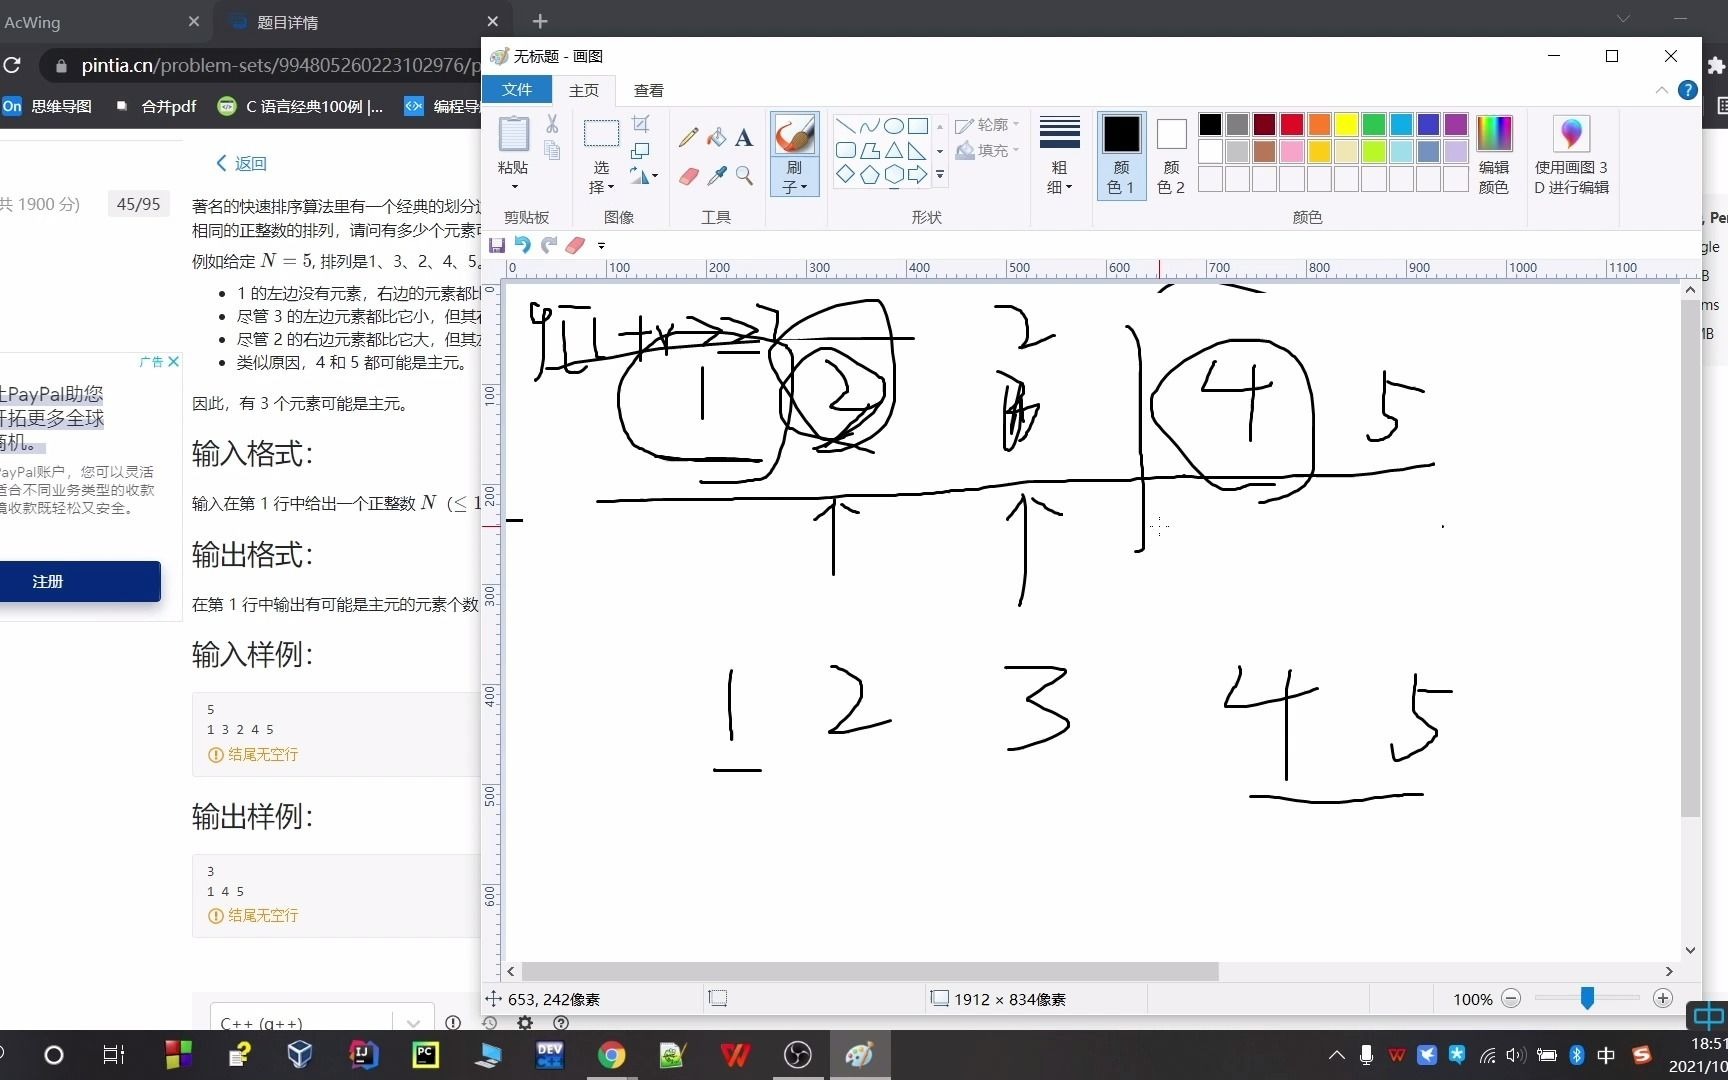
Task: Switch to the 查看 ribbon tab
Action: 648,90
